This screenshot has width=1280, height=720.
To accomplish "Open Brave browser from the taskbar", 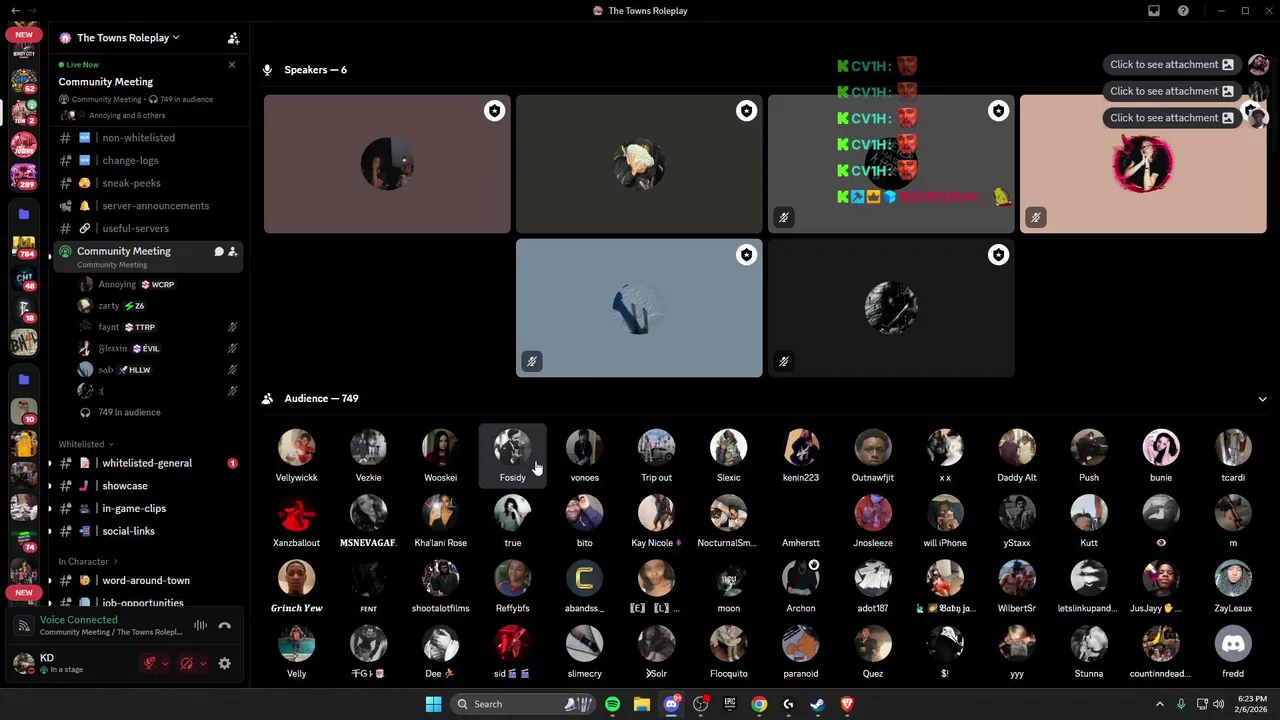I will (x=847, y=704).
